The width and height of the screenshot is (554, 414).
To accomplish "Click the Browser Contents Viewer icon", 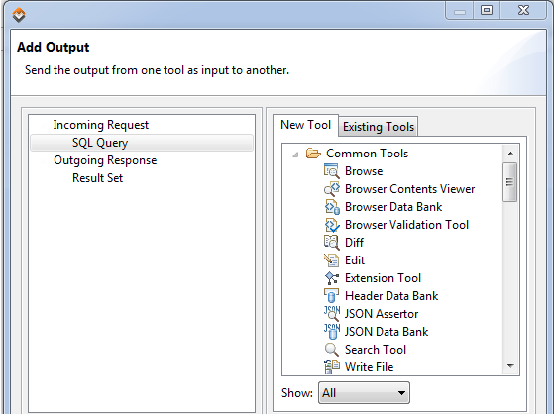I will tap(331, 189).
